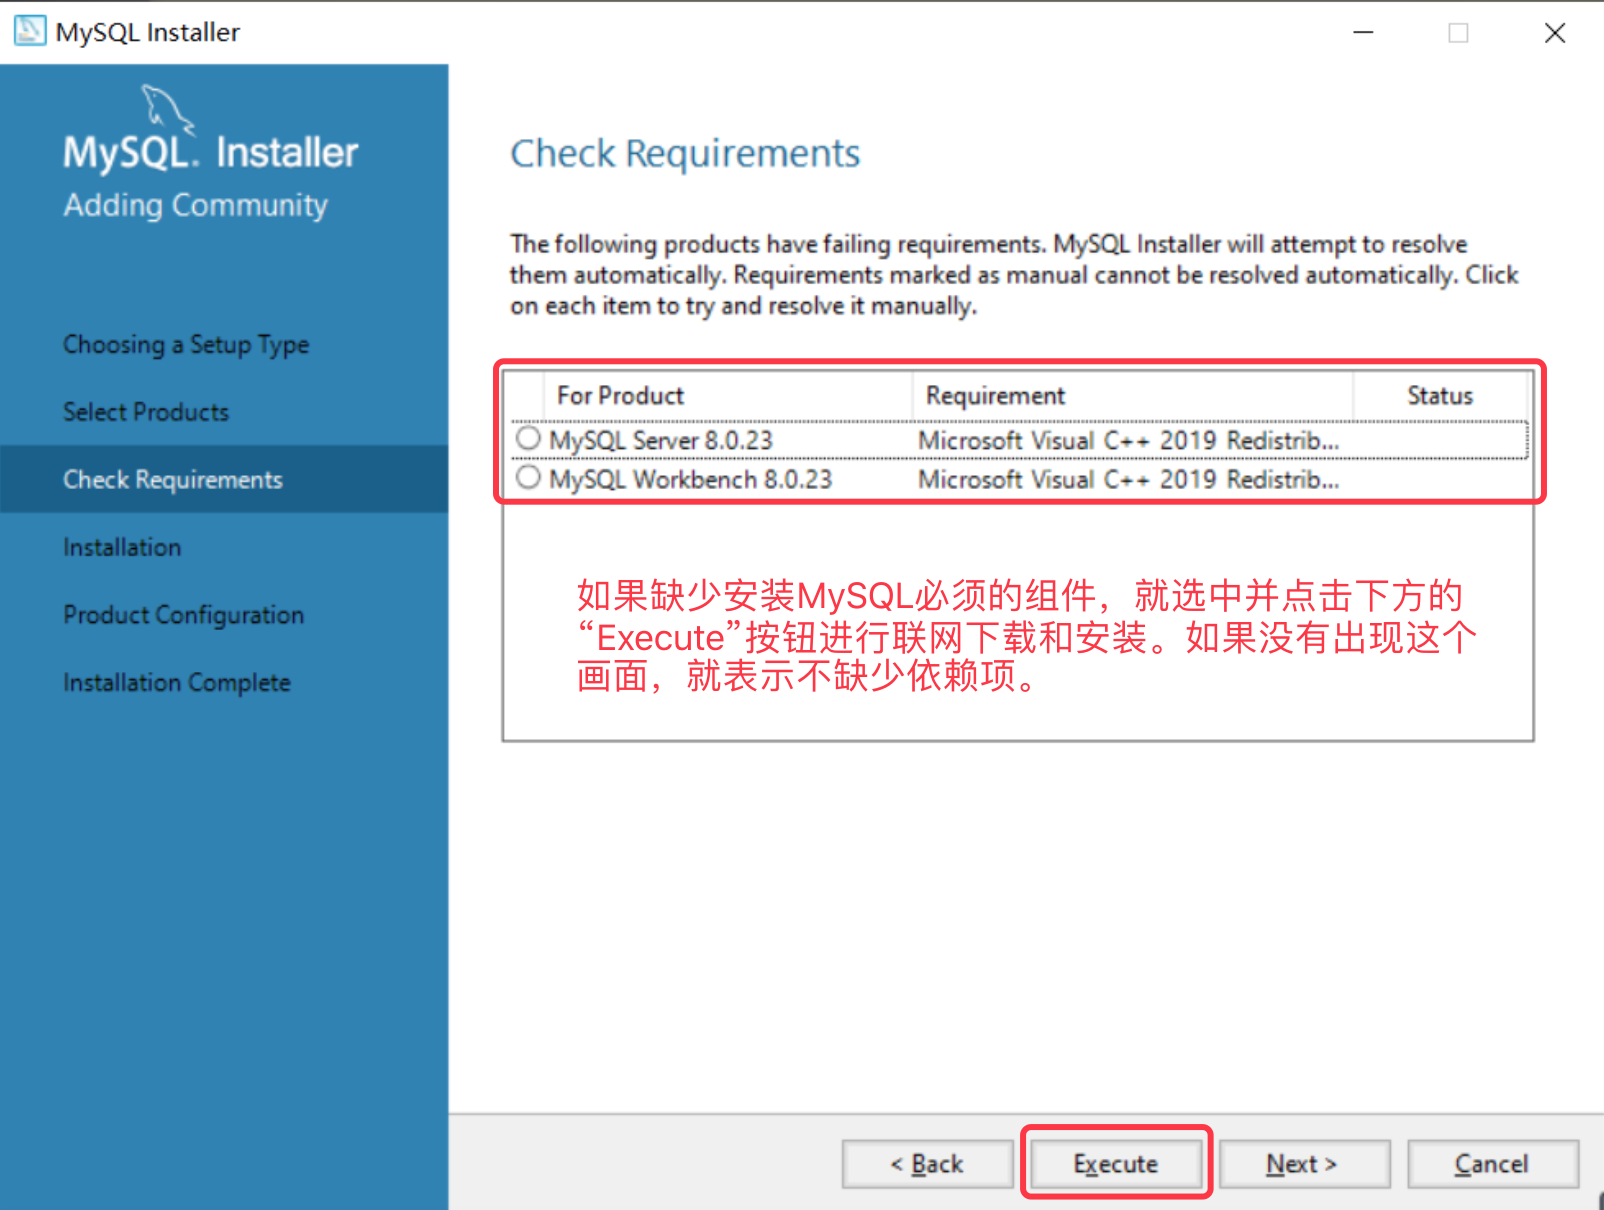Click Workbench's Visual C++ 2019 requirement entry
This screenshot has width=1604, height=1210.
1128,480
